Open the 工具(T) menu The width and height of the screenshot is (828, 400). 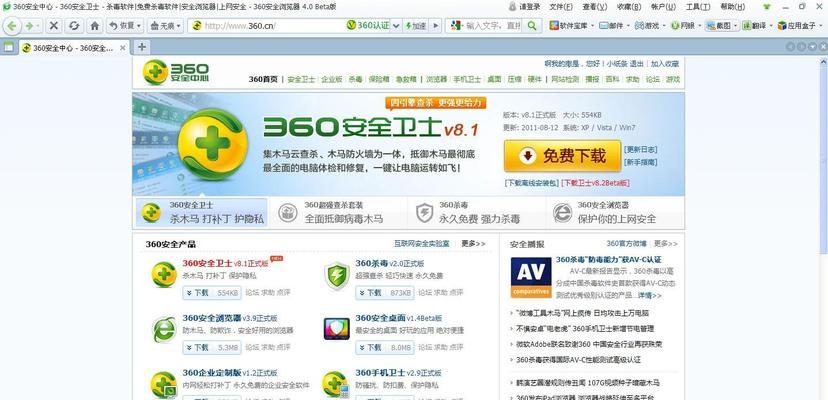coord(698,7)
